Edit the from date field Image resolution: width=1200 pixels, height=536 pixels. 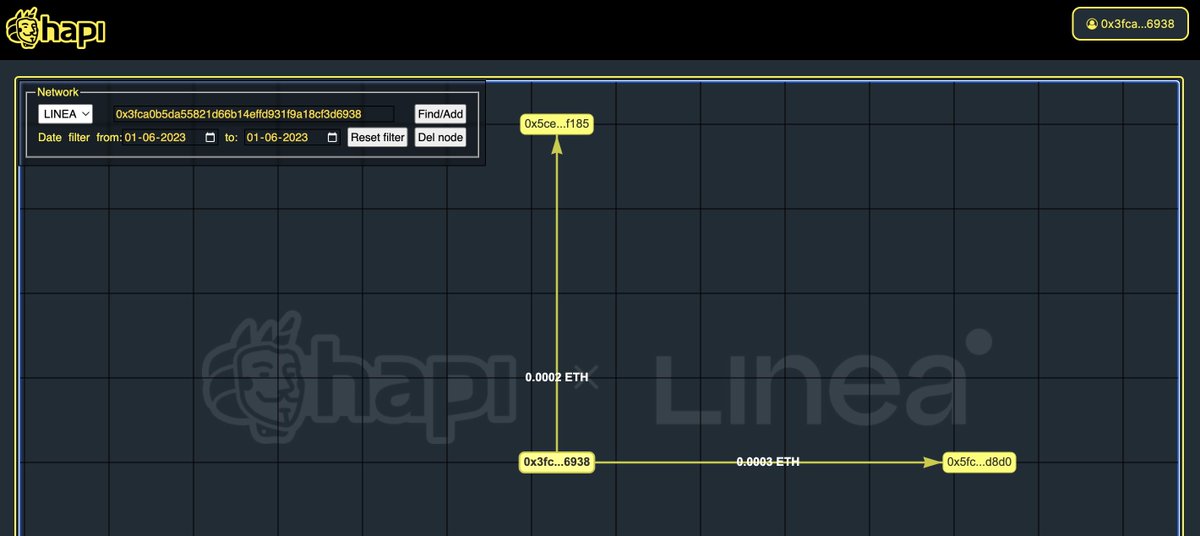click(171, 137)
